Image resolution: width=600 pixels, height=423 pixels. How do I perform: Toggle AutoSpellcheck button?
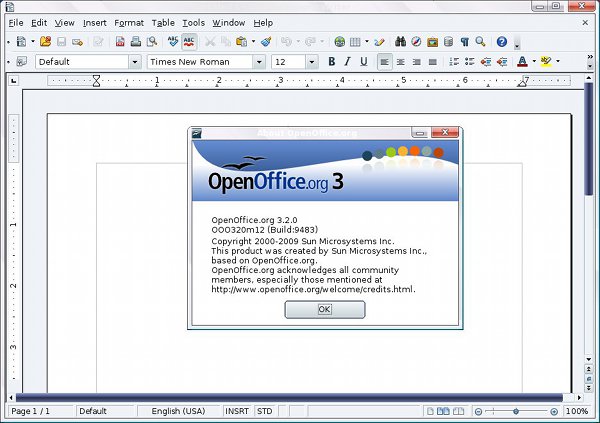(x=189, y=41)
